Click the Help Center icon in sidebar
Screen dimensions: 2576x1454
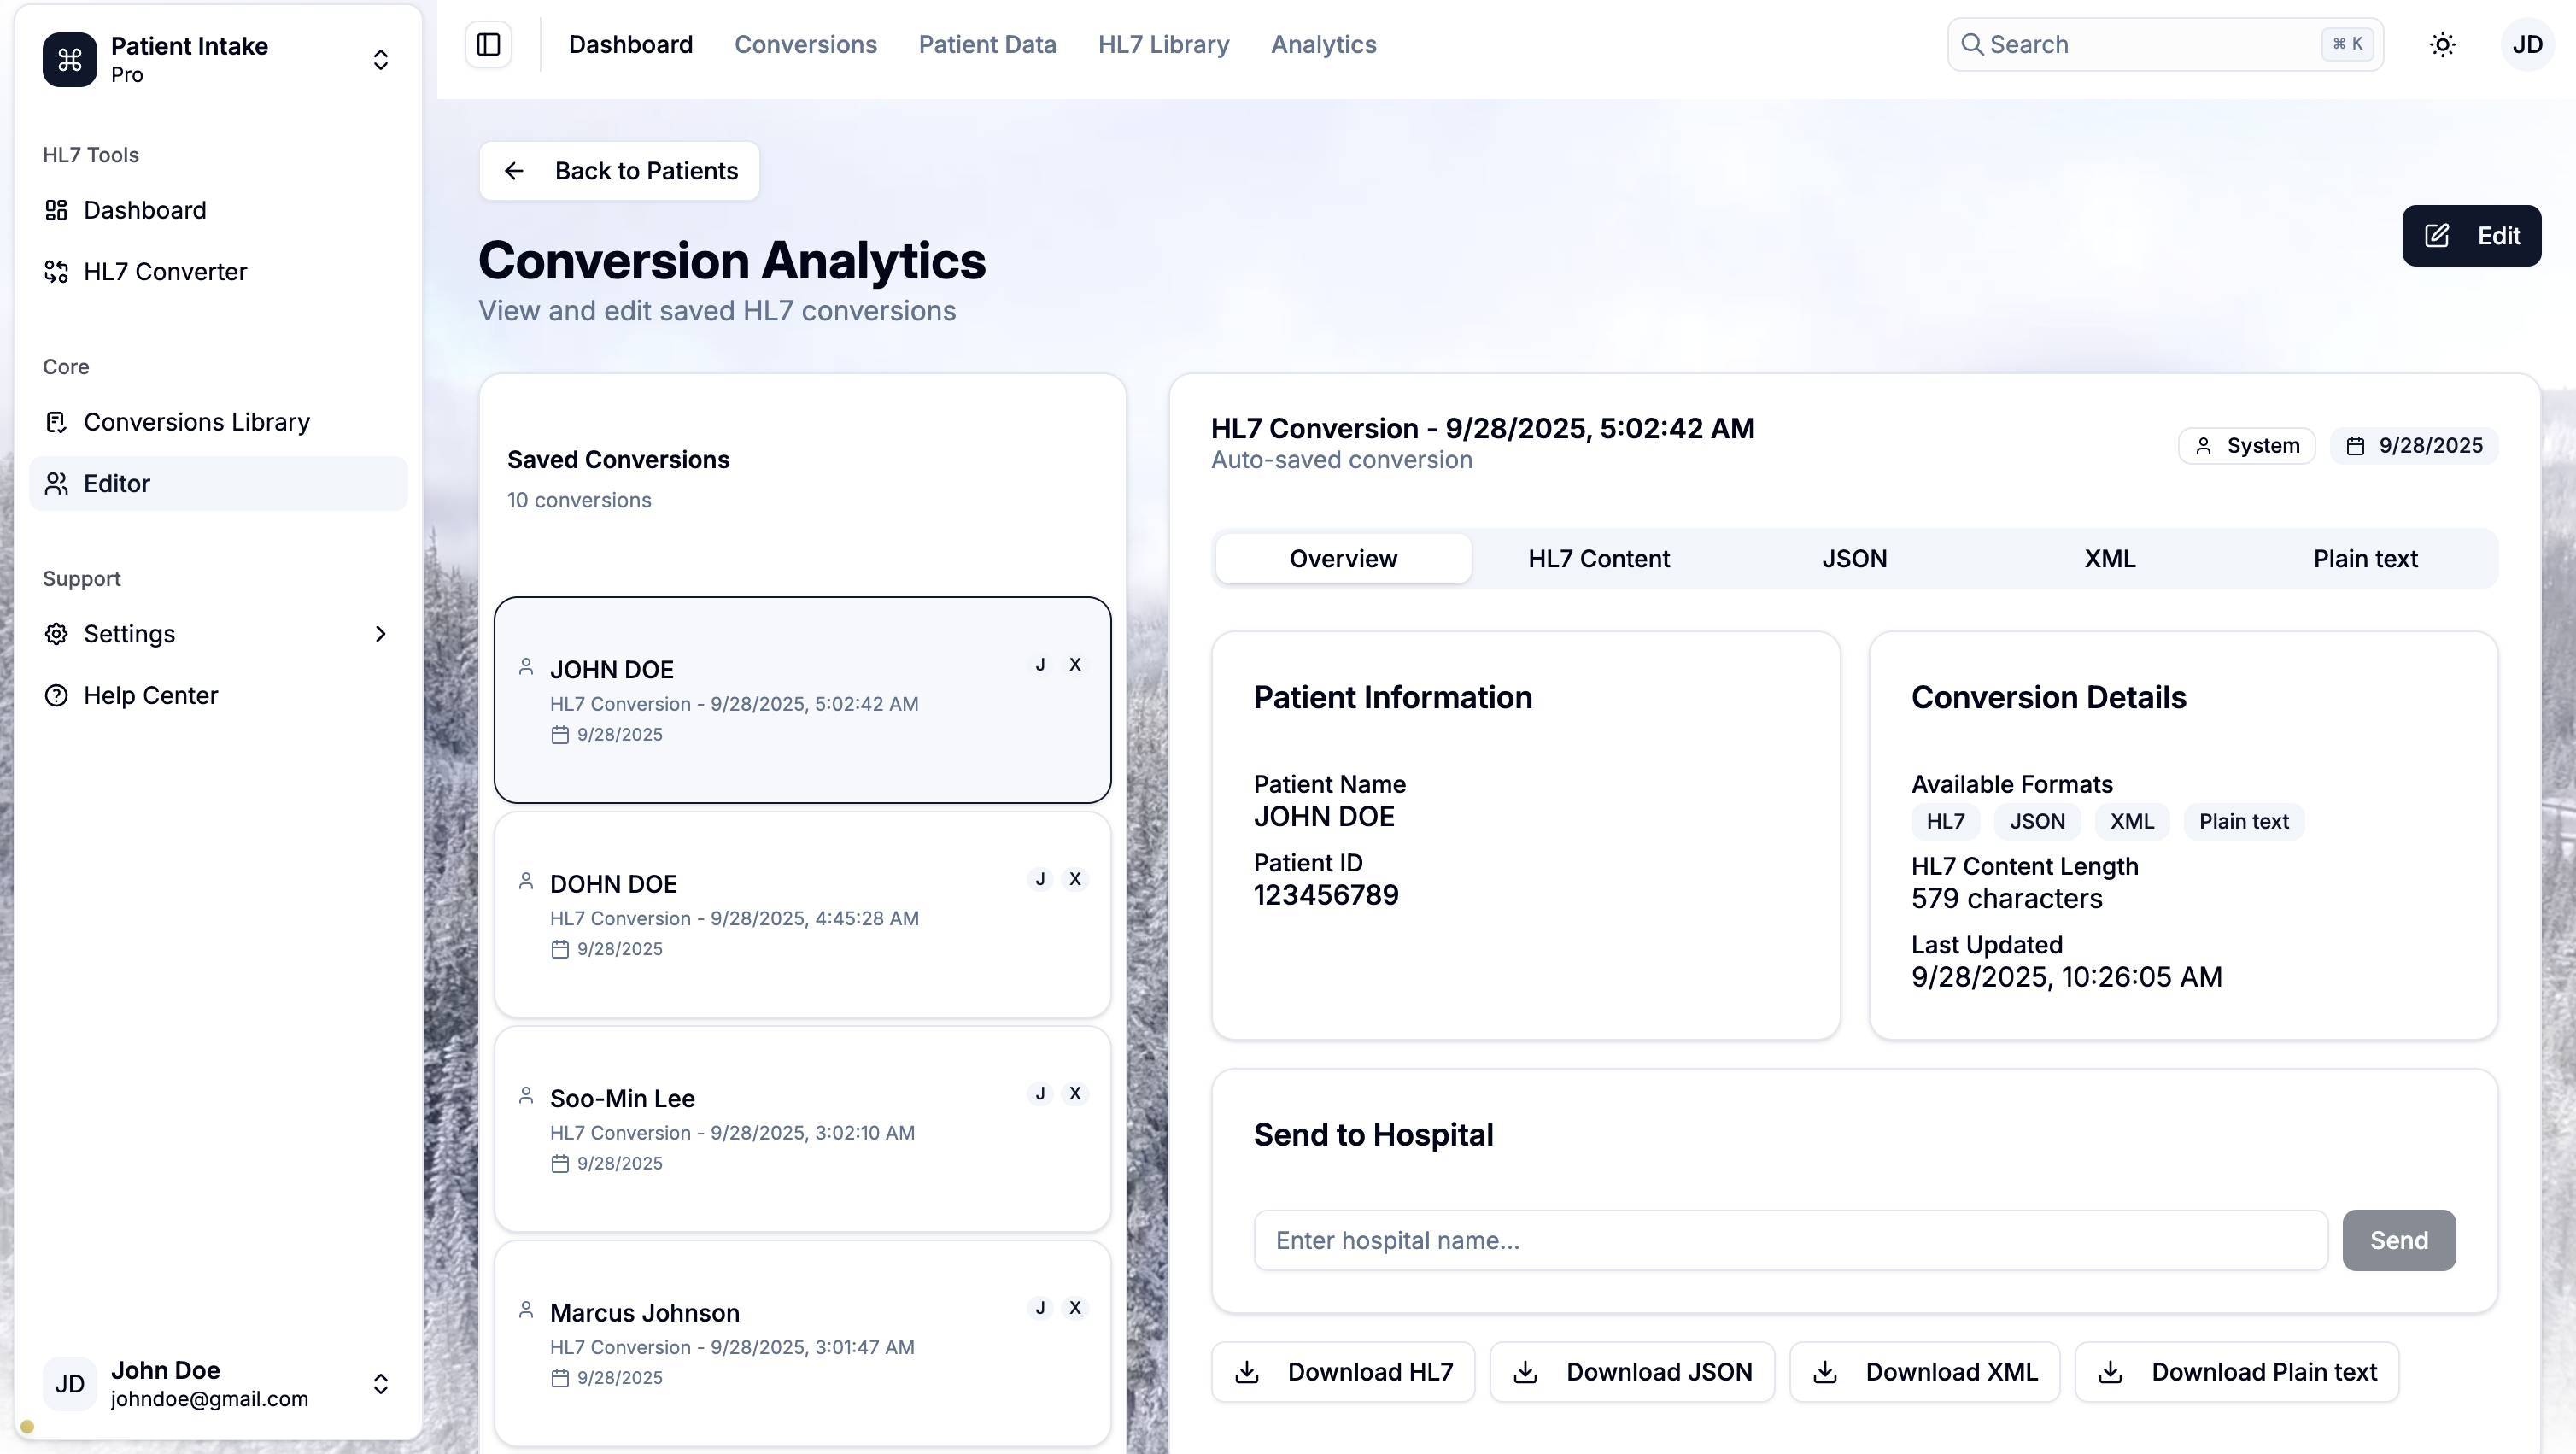(57, 696)
